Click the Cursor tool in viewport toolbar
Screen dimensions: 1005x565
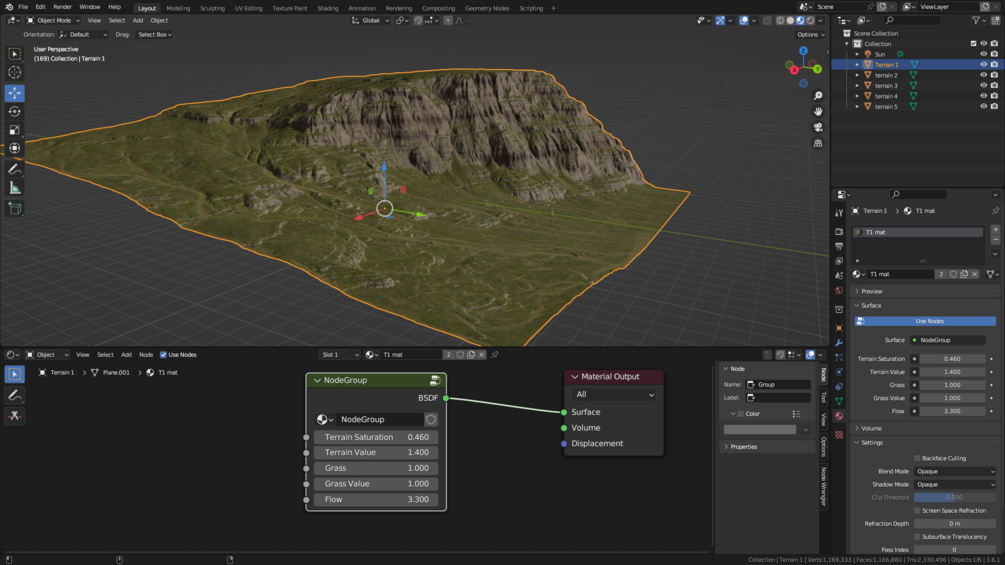[14, 72]
